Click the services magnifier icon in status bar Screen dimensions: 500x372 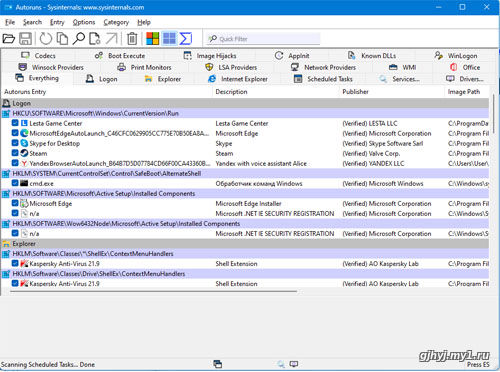point(281,364)
